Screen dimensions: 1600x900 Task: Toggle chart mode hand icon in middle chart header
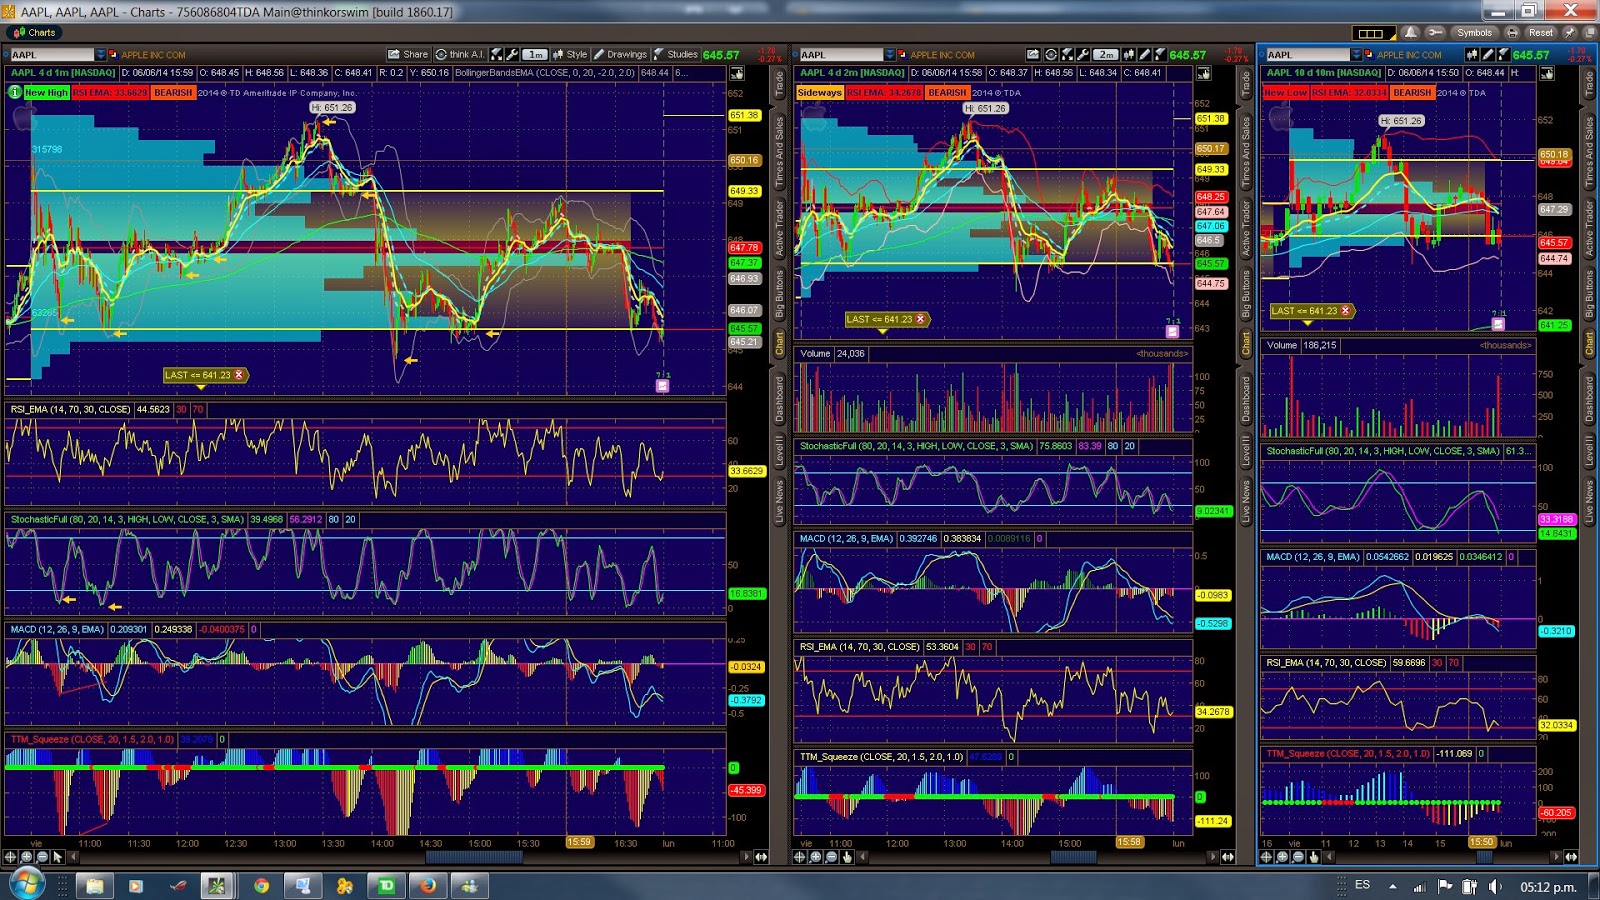(x=1203, y=73)
